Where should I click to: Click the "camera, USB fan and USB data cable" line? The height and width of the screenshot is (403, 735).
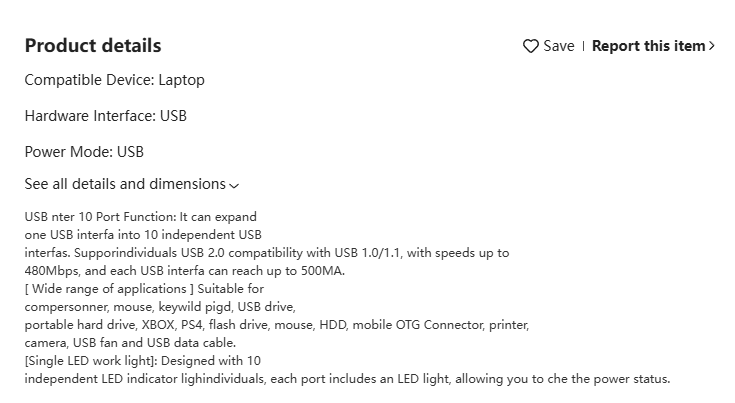point(130,343)
